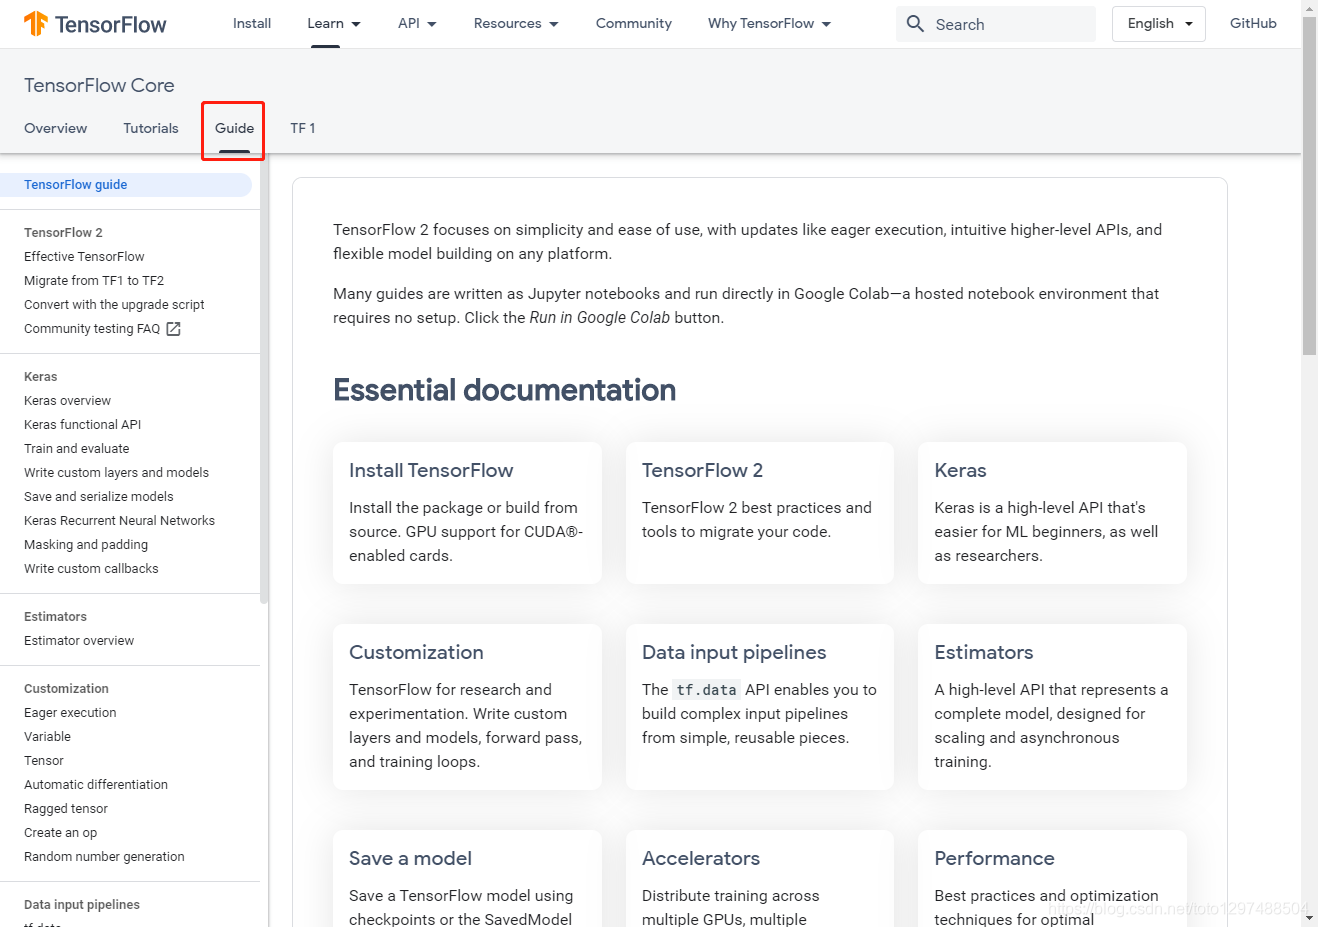Click into the Search field
This screenshot has width=1318, height=927.
click(x=996, y=24)
